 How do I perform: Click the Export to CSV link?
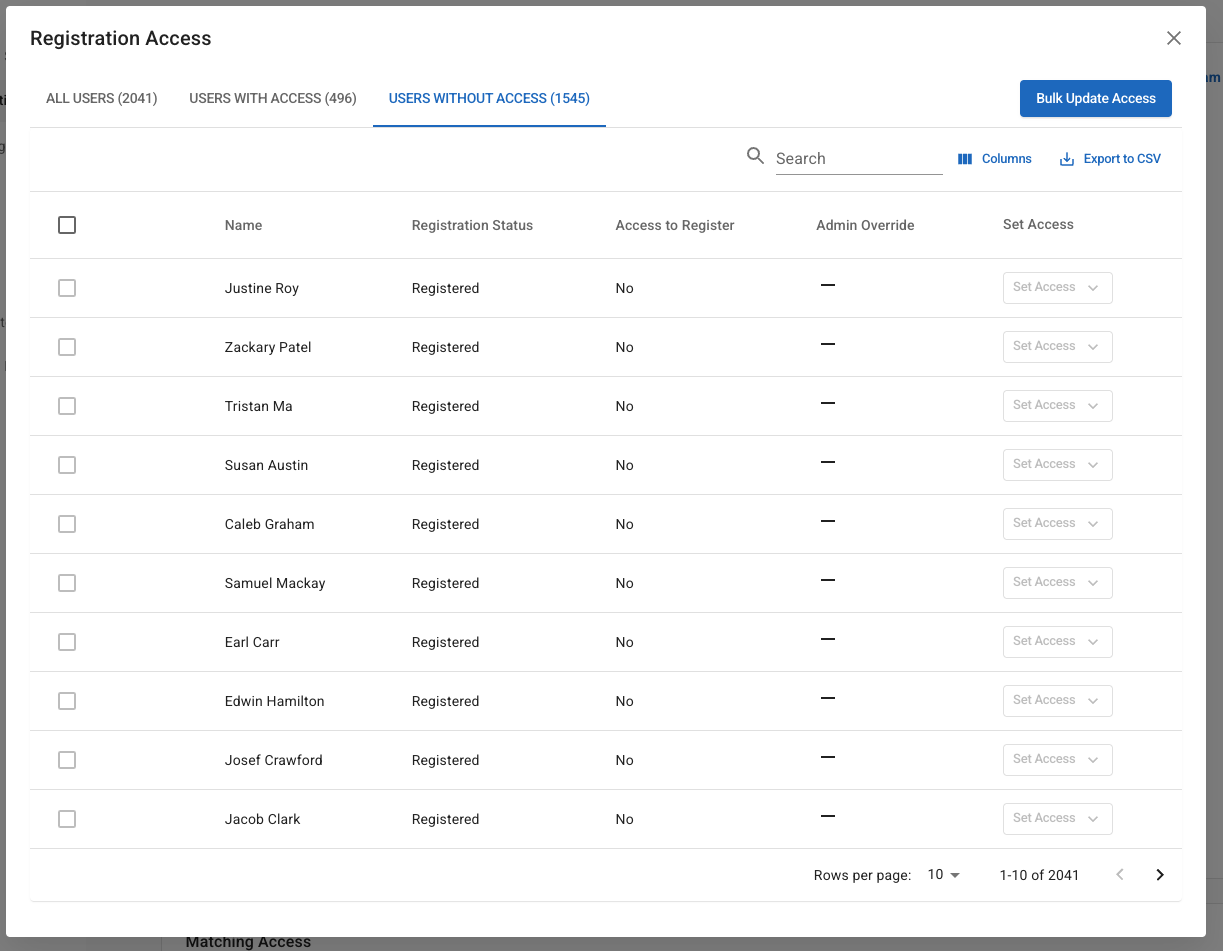tap(1122, 159)
